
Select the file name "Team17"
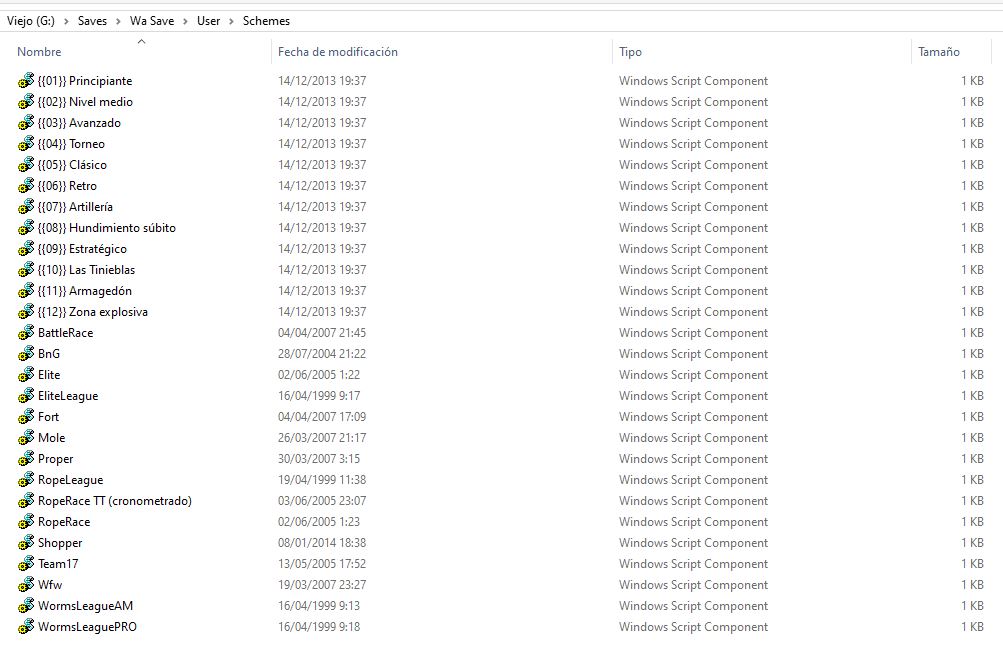pyautogui.click(x=58, y=564)
